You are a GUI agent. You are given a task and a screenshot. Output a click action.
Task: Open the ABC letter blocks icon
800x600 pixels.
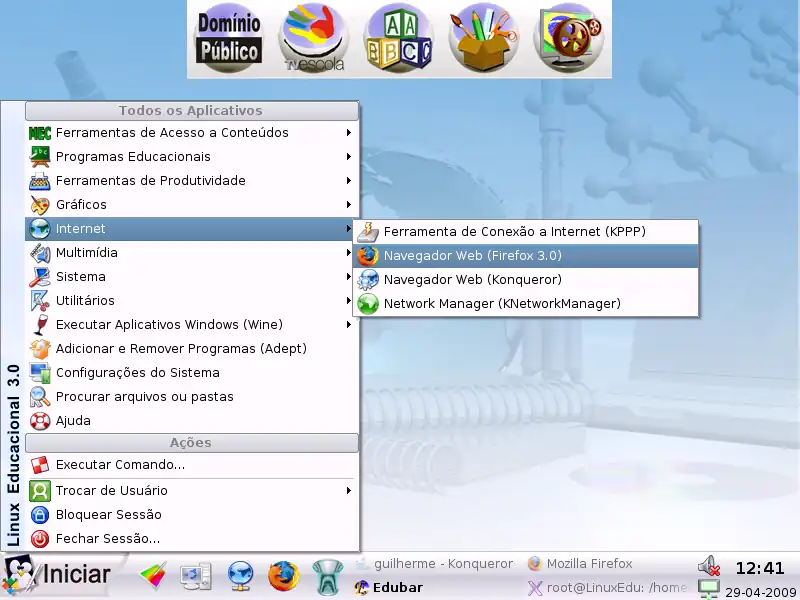point(398,39)
